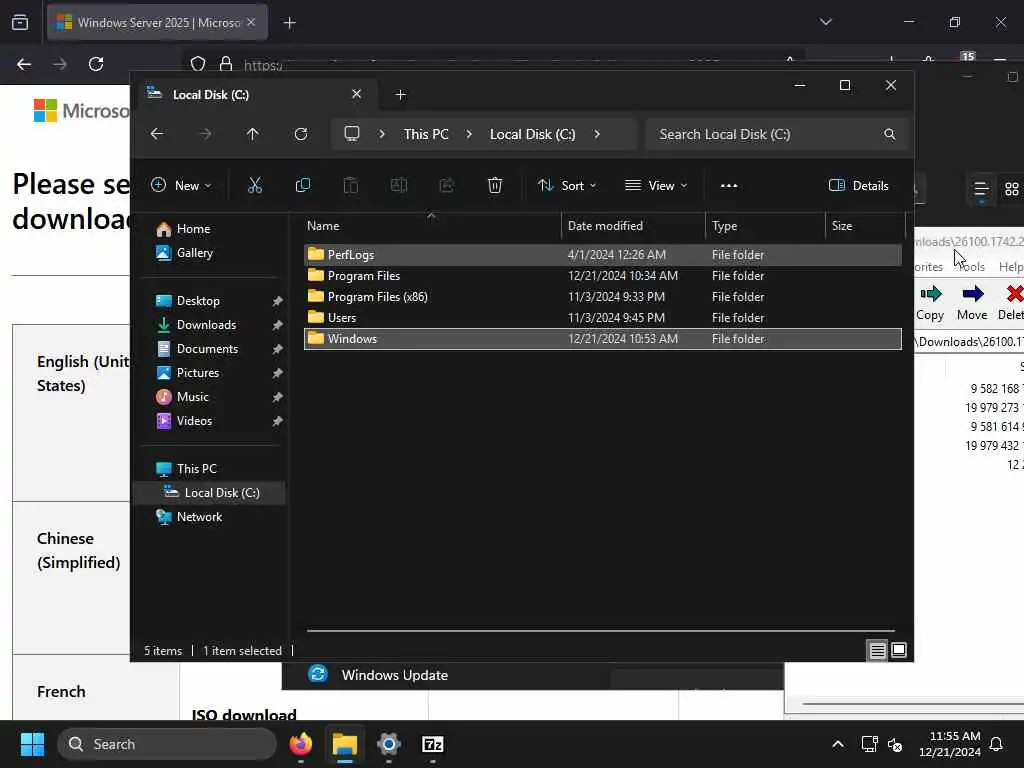Open the pinned Downloads folder in sidebar
This screenshot has width=1024, height=768.
coord(206,325)
